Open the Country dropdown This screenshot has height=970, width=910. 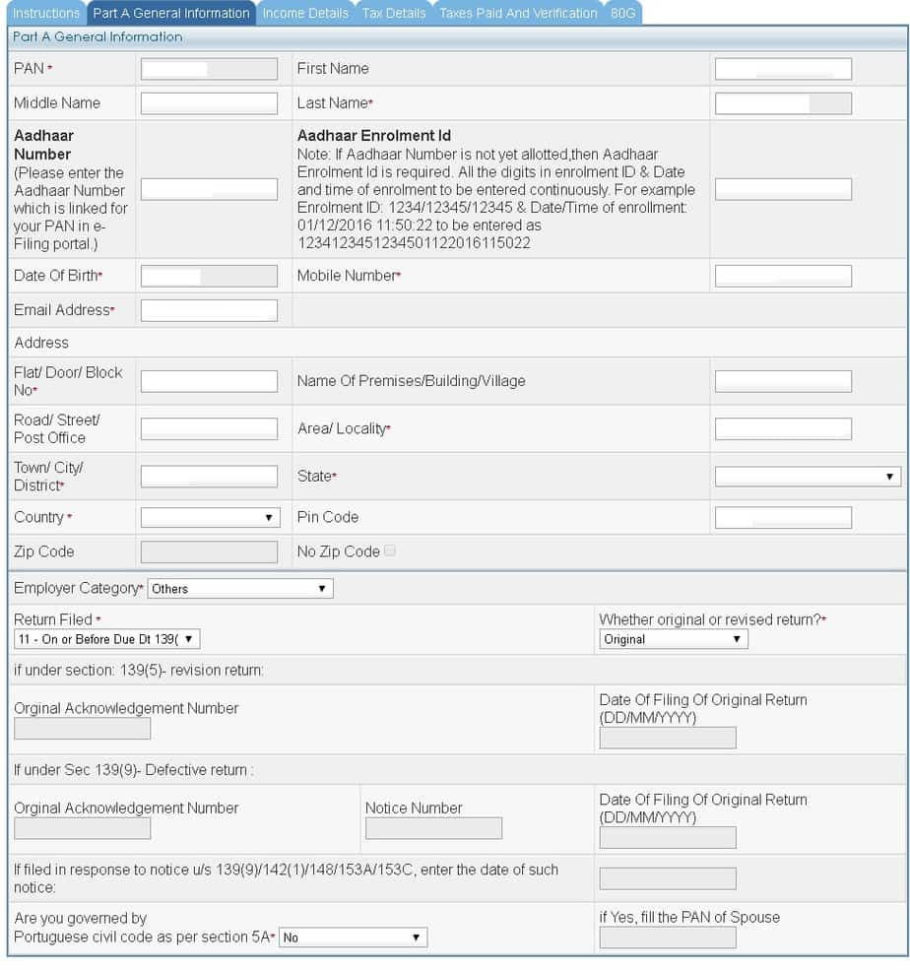tap(209, 517)
